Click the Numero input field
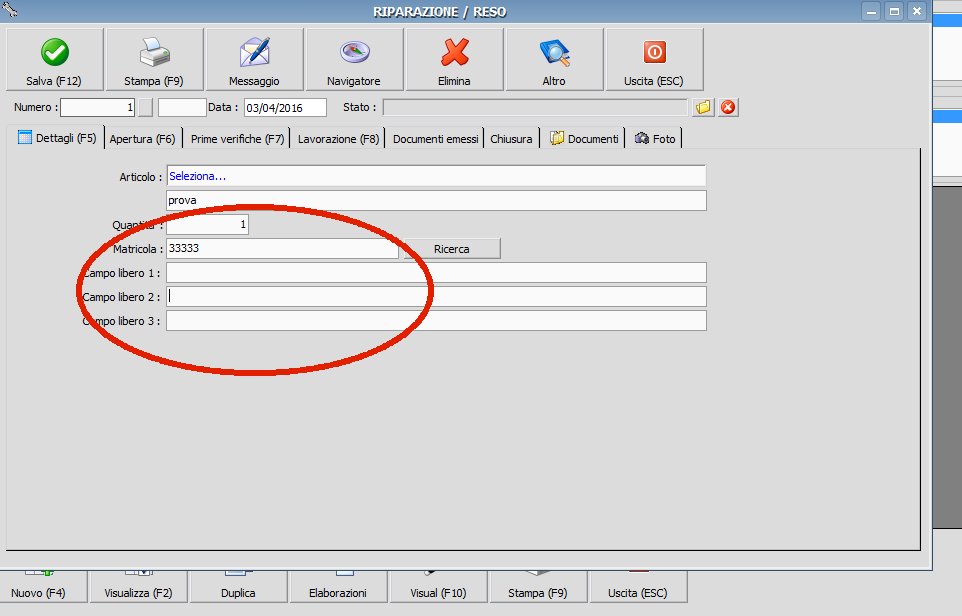Viewport: 962px width, 616px height. point(98,107)
